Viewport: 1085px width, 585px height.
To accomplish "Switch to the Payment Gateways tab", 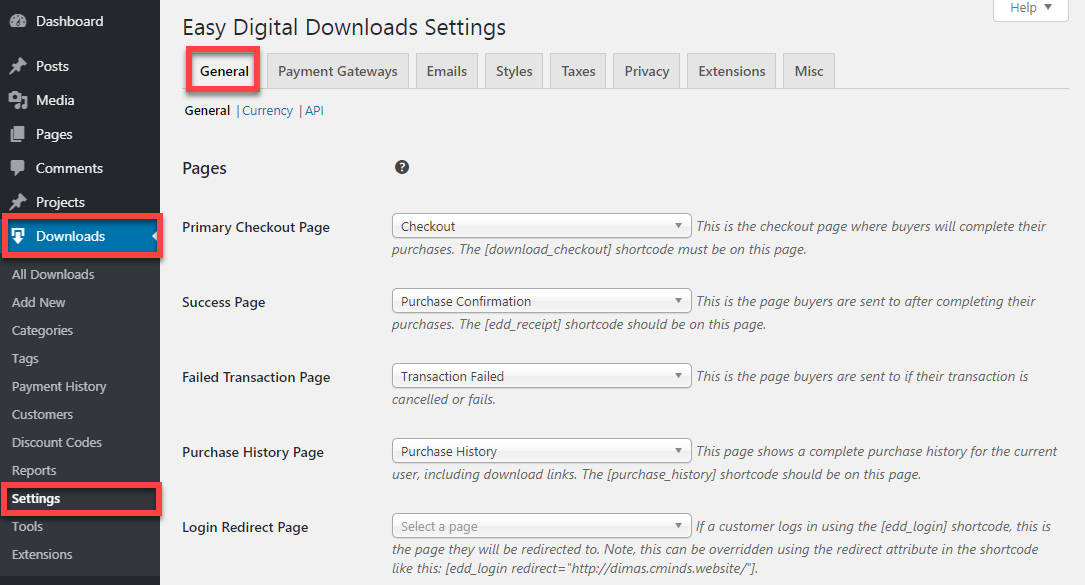I will [338, 71].
